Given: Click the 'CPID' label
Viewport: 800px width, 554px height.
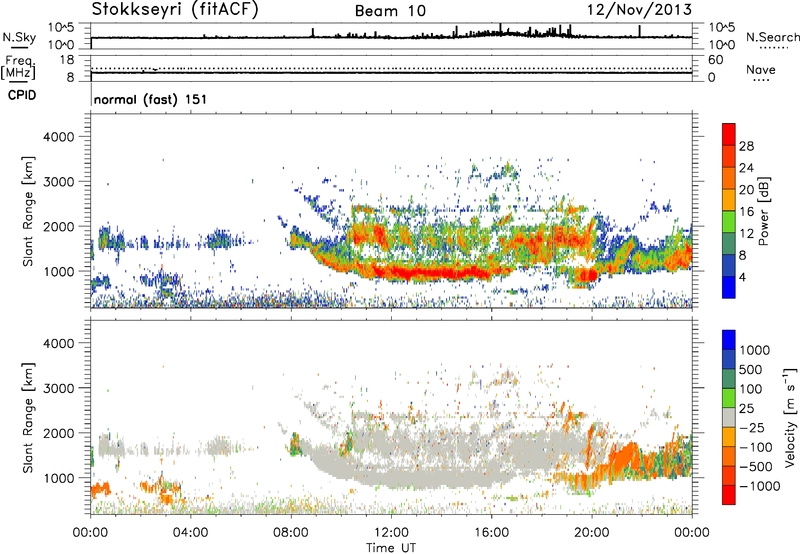Looking at the screenshot, I should pyautogui.click(x=22, y=95).
